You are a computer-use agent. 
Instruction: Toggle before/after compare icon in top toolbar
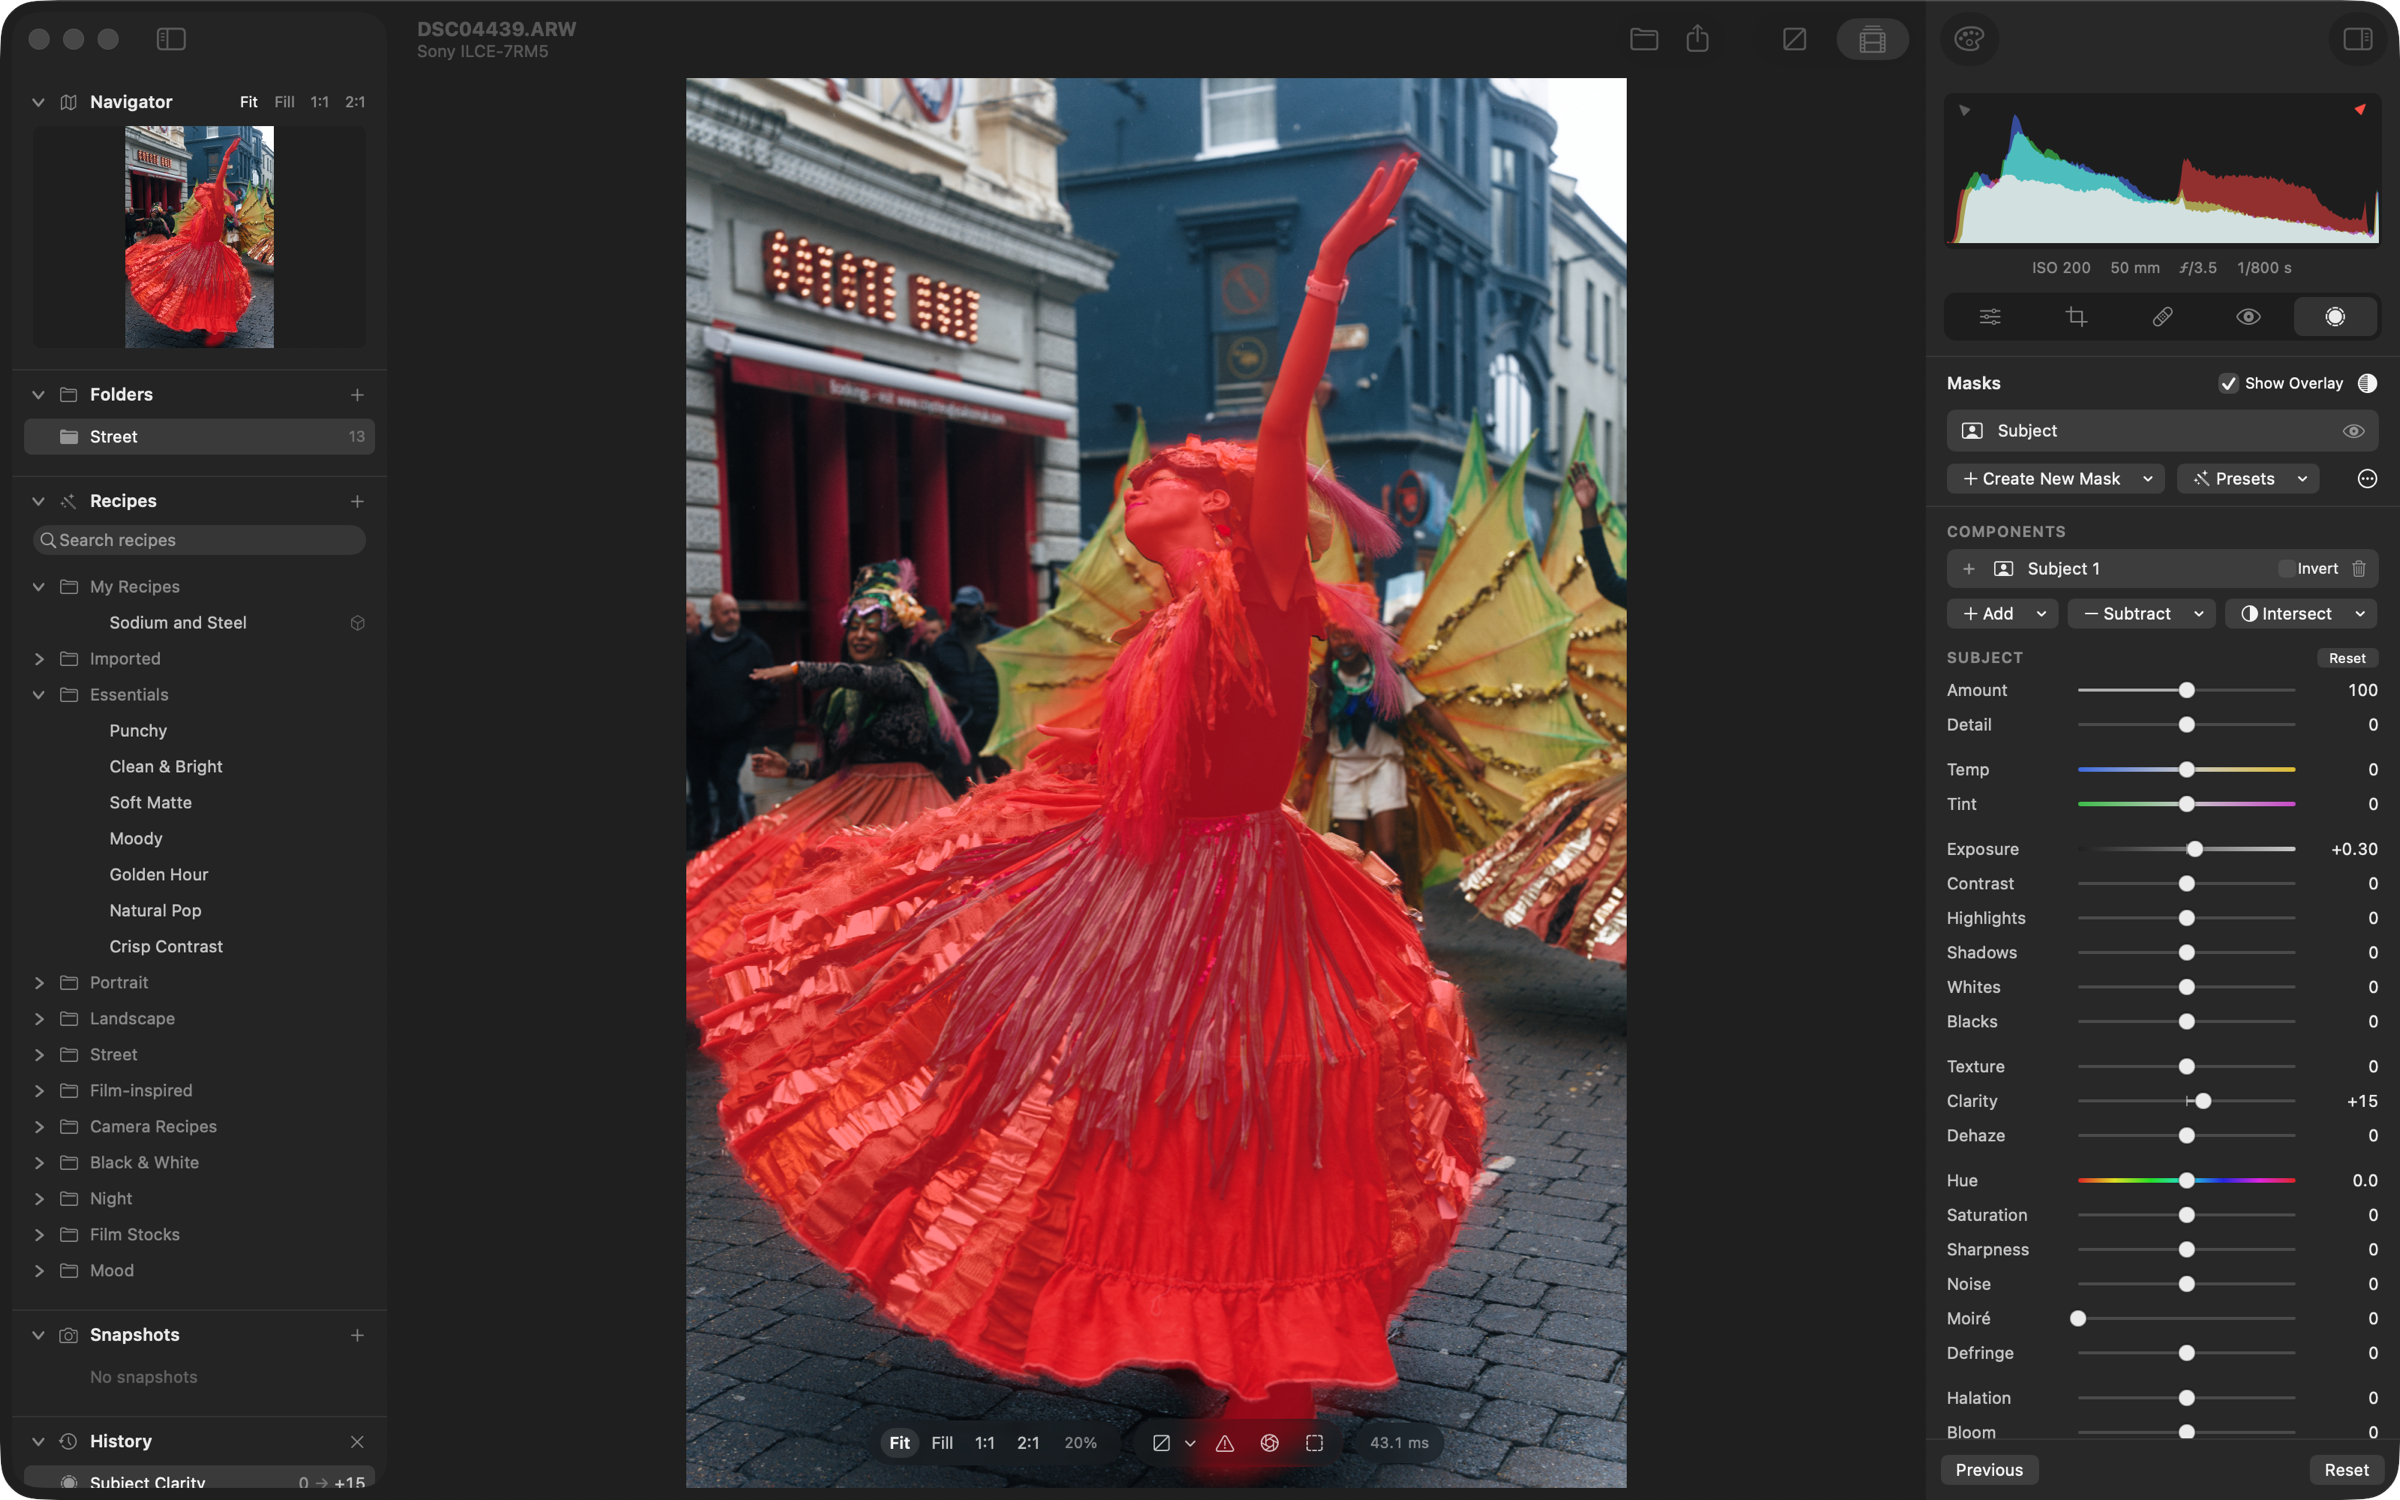(1795, 39)
